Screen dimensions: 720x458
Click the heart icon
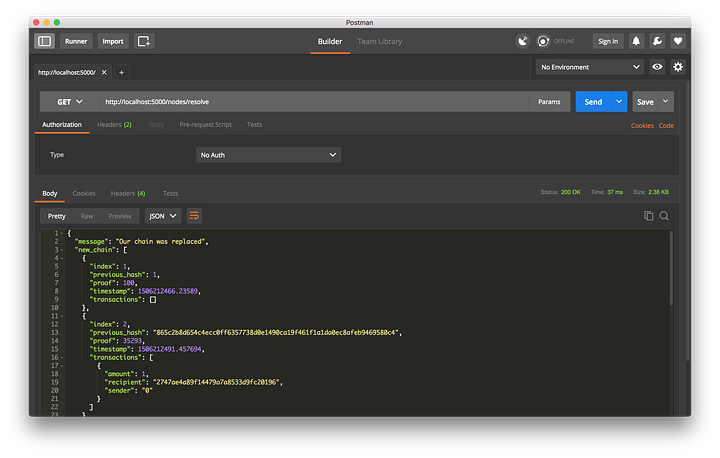[678, 41]
